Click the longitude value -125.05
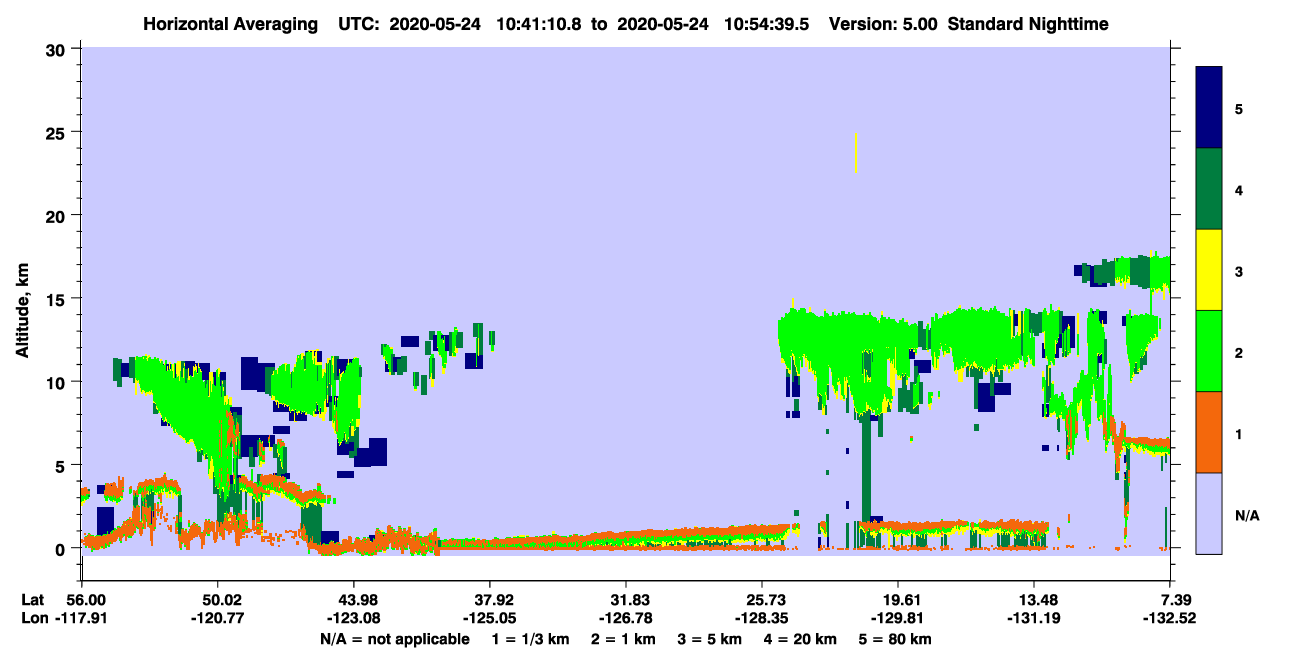Viewport: 1300px width, 667px height. coord(489,618)
